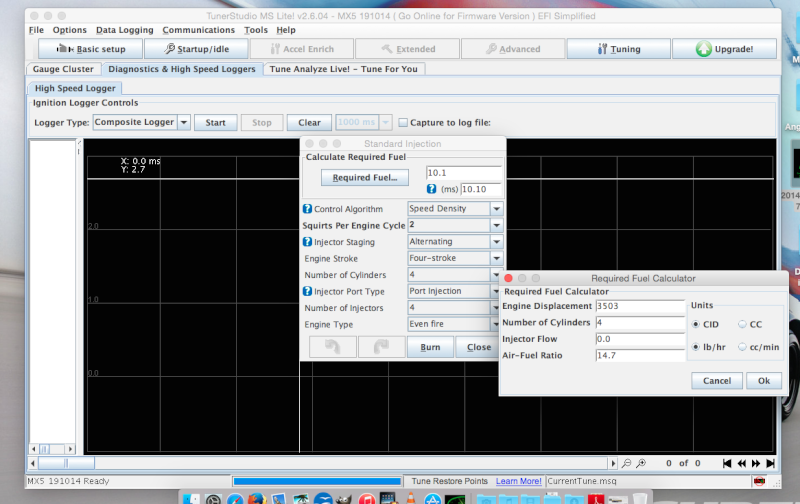Screen dimensions: 800x504
Task: Open the Tools menu
Action: click(x=256, y=30)
